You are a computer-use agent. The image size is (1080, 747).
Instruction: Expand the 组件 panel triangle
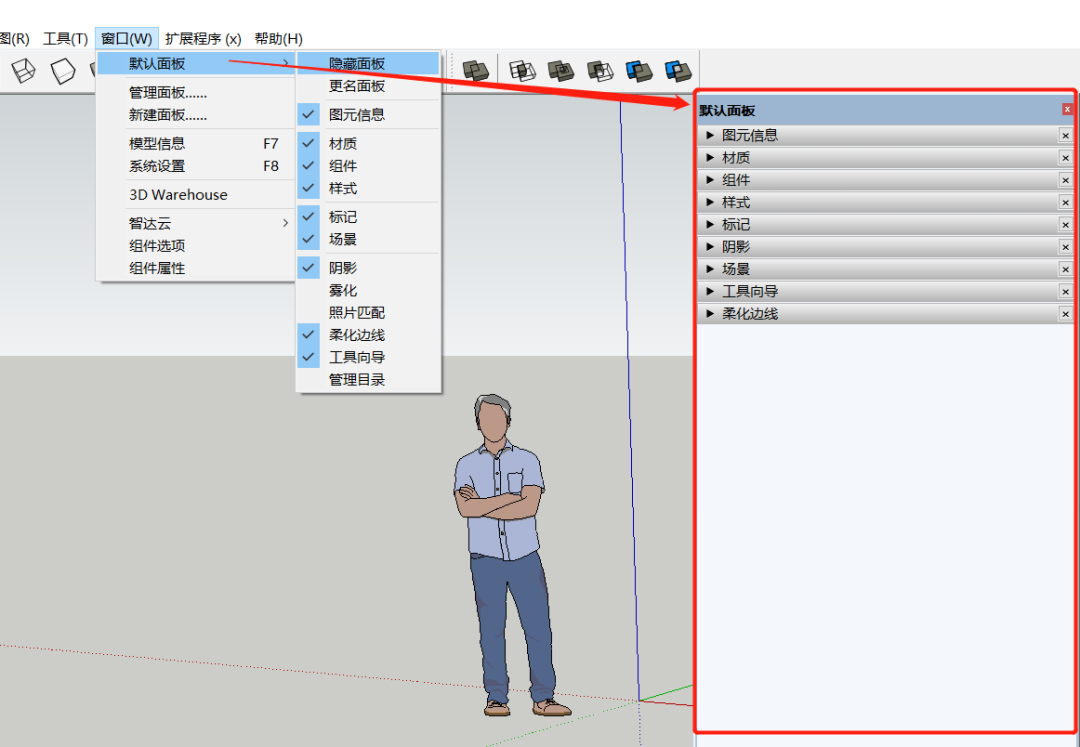click(710, 180)
